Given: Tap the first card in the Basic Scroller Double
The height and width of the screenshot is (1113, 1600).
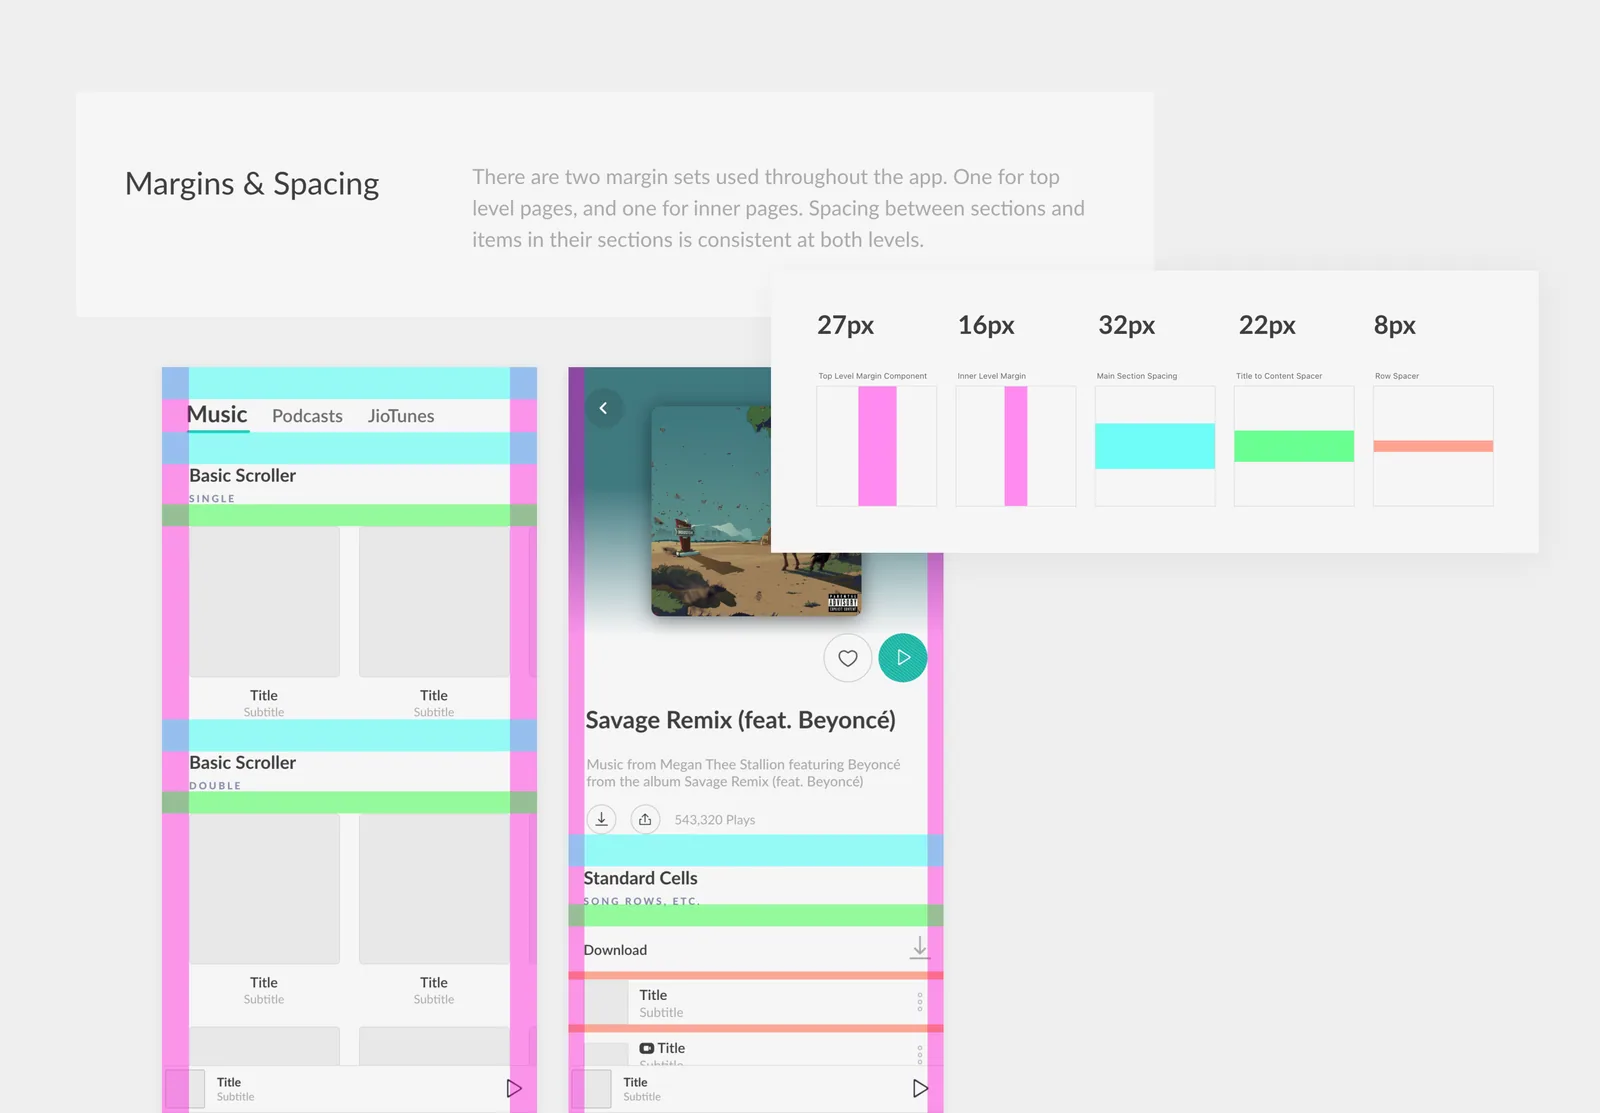Looking at the screenshot, I should (x=264, y=889).
